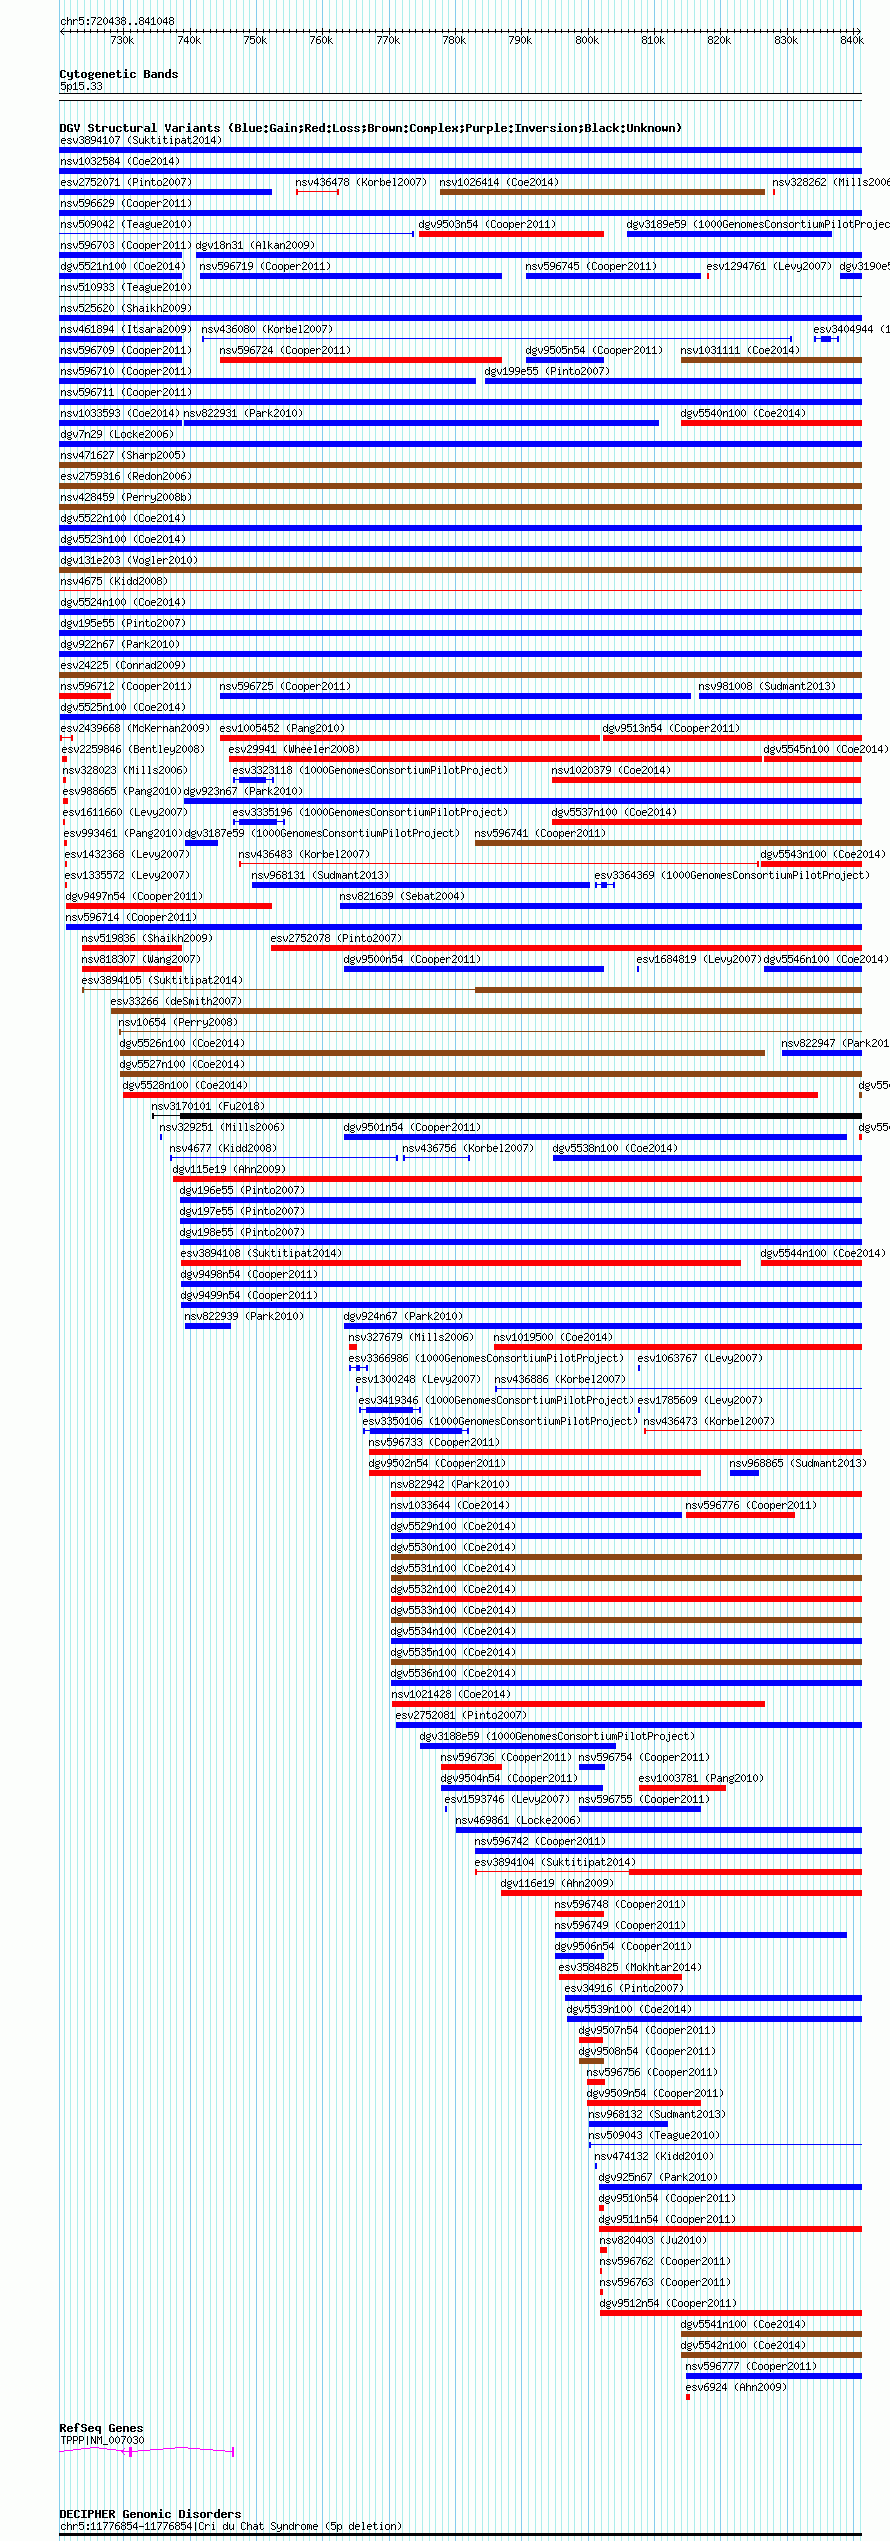The height and width of the screenshot is (2541, 890).
Task: Select the 820k ruler tick label
Action: [719, 40]
